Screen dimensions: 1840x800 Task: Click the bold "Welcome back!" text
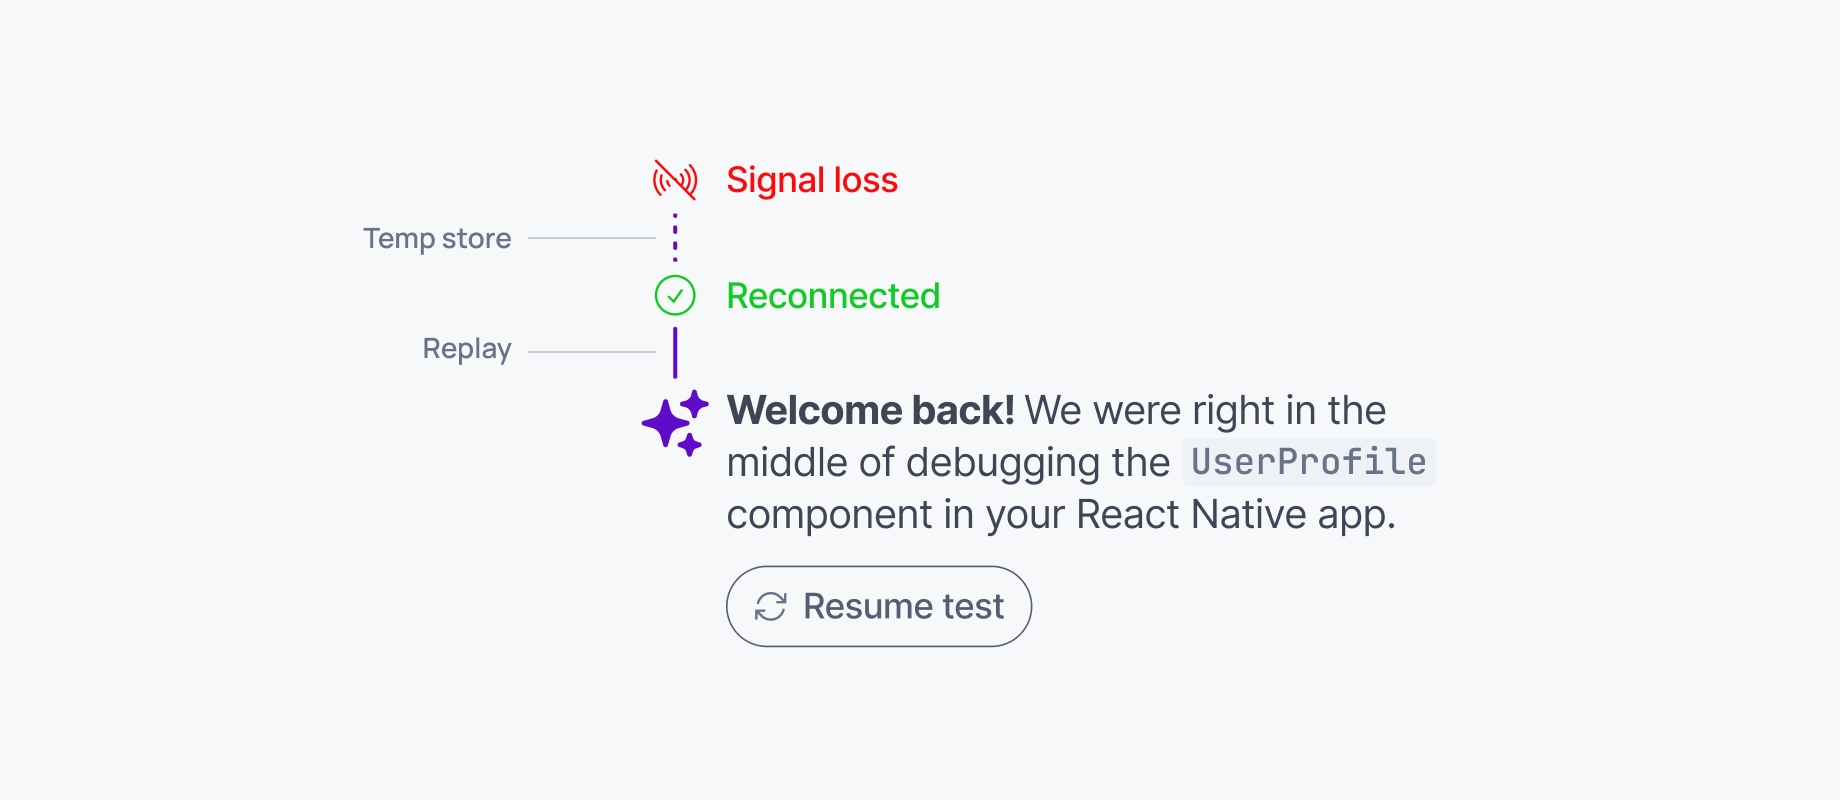click(x=870, y=411)
